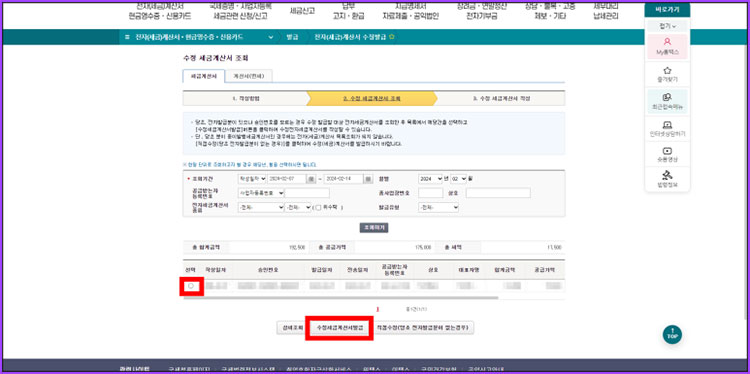Open the month dropdown showing 02
750x374 pixels.
458,179
